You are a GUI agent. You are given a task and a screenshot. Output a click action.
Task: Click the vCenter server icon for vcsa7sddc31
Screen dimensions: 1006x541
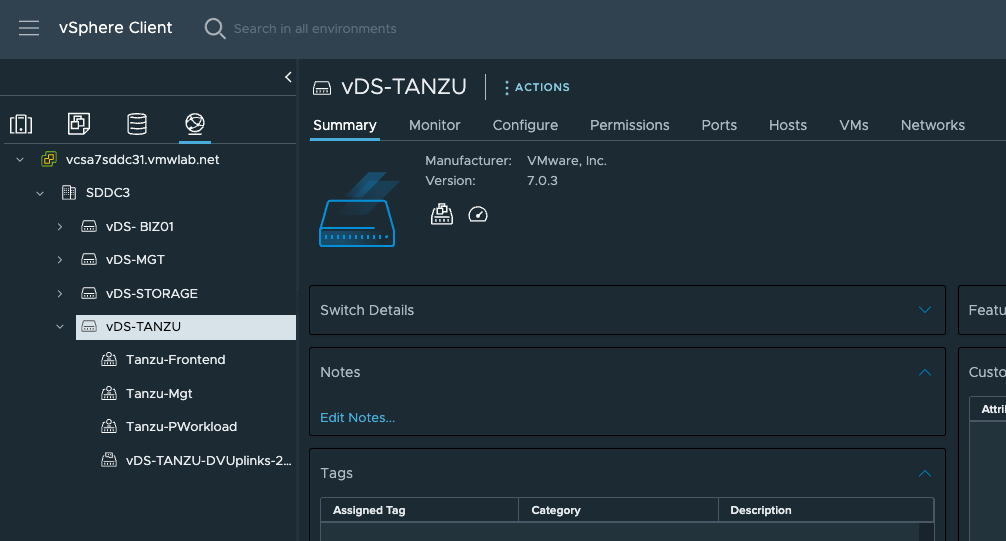(49, 159)
